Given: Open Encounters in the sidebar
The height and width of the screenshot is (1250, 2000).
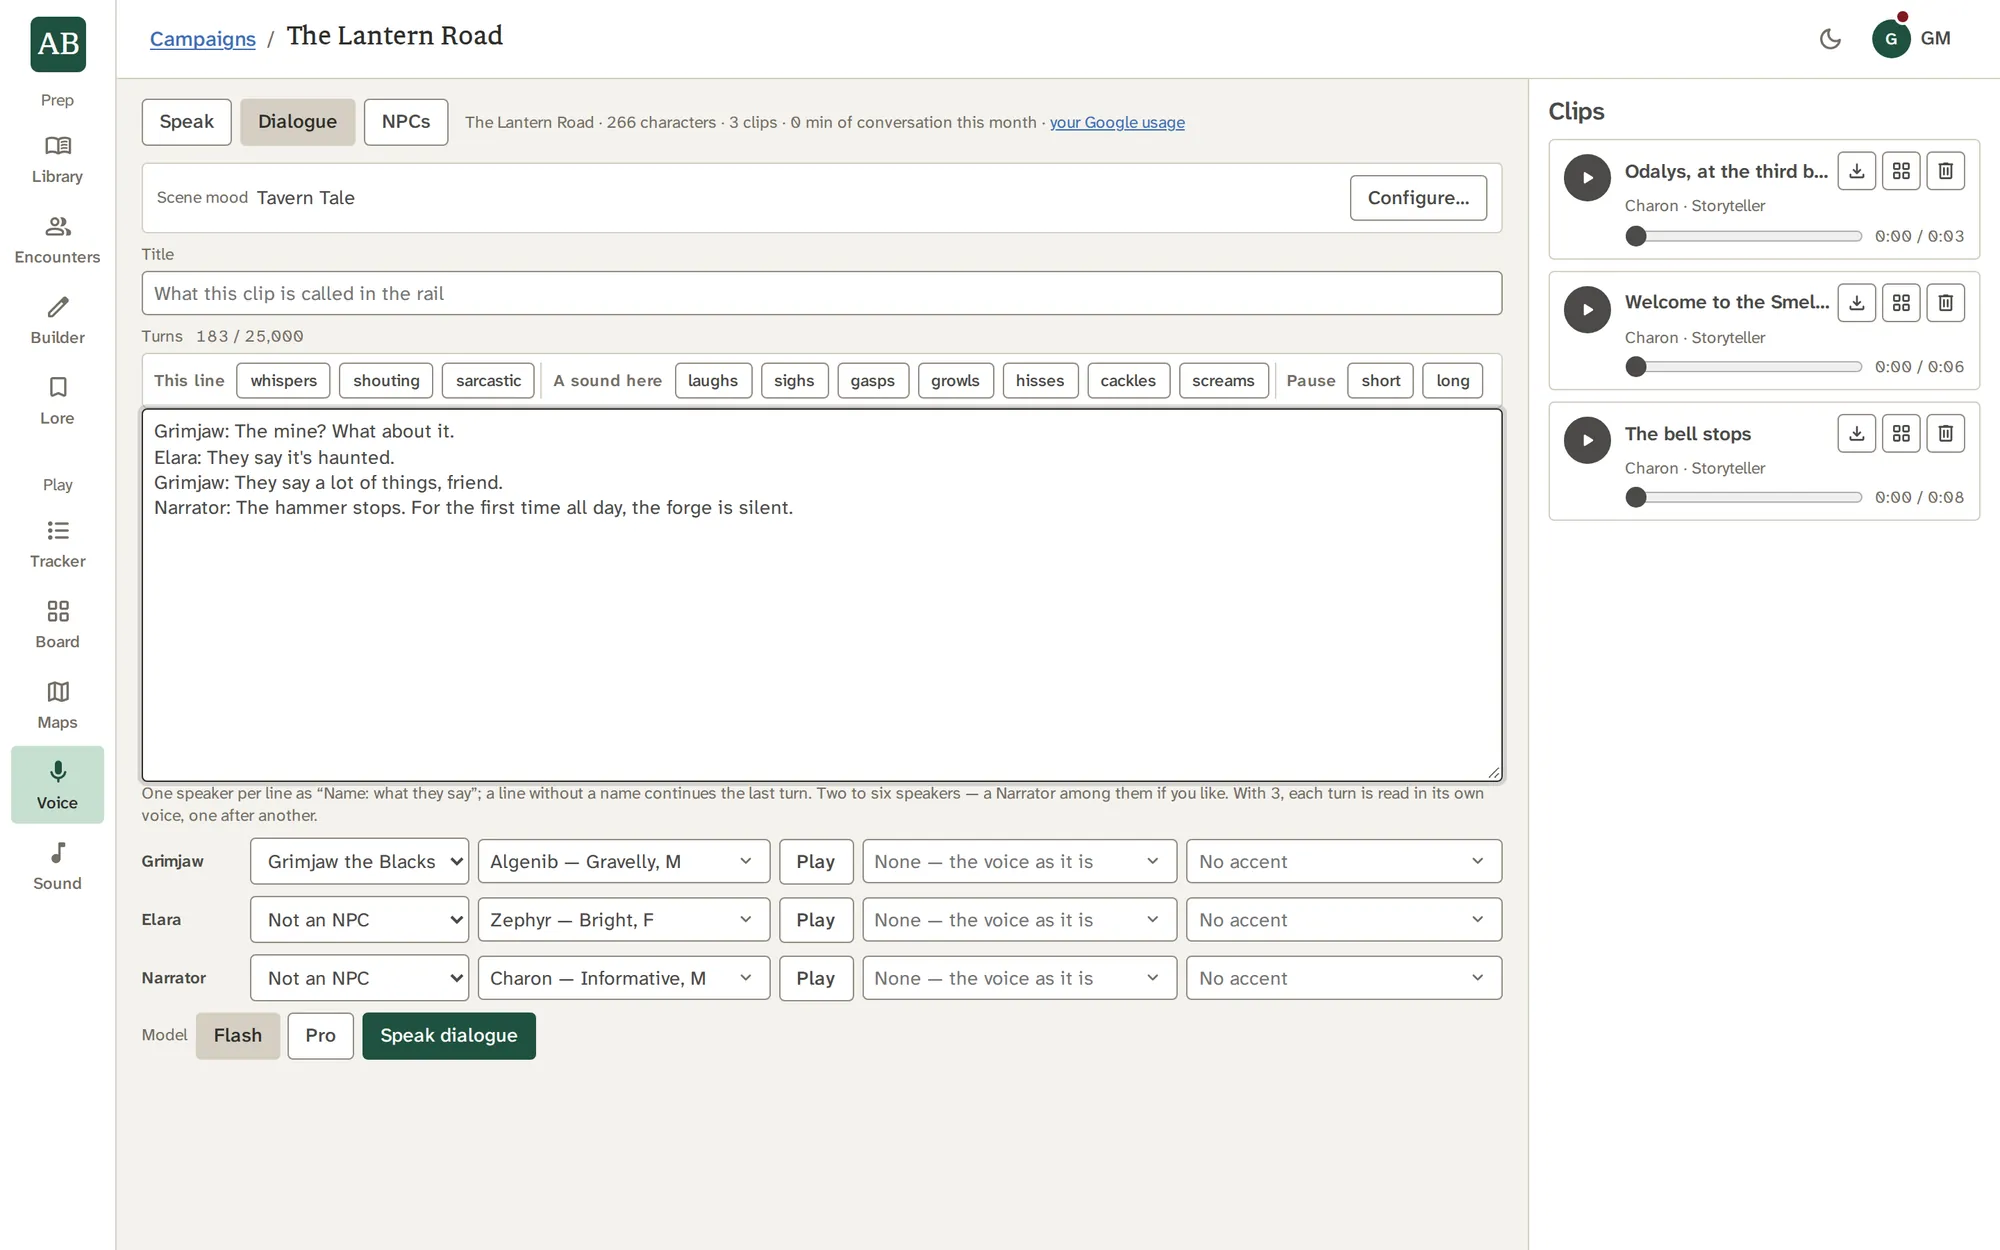Looking at the screenshot, I should tap(57, 240).
